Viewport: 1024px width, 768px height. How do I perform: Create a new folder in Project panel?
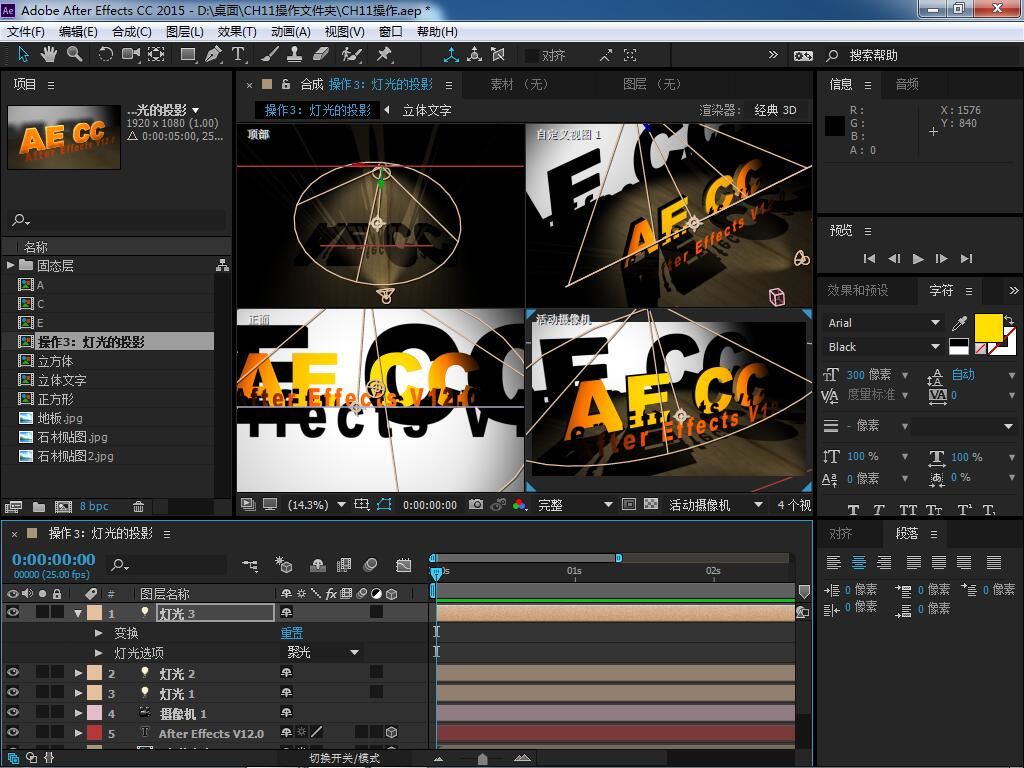tap(39, 507)
